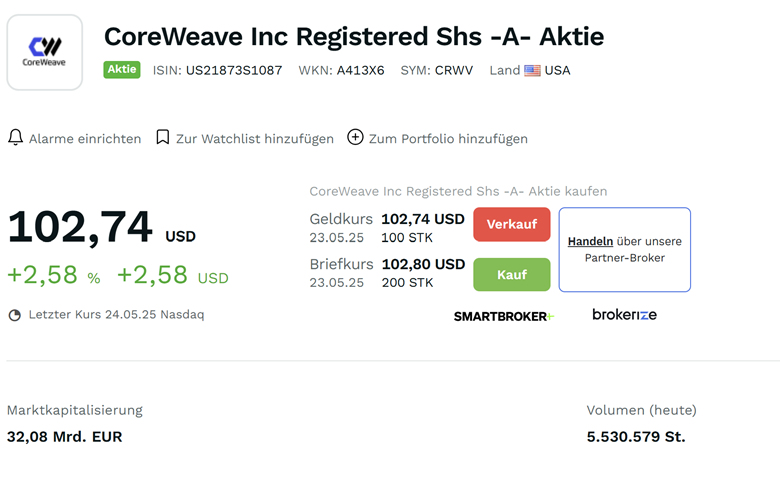Click the plus circle portfolio icon

[x=355, y=138]
